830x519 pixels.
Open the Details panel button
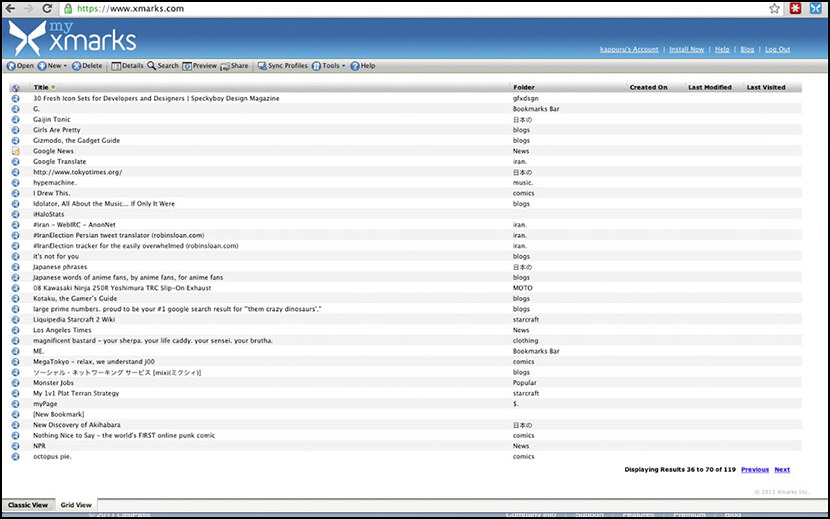click(127, 66)
